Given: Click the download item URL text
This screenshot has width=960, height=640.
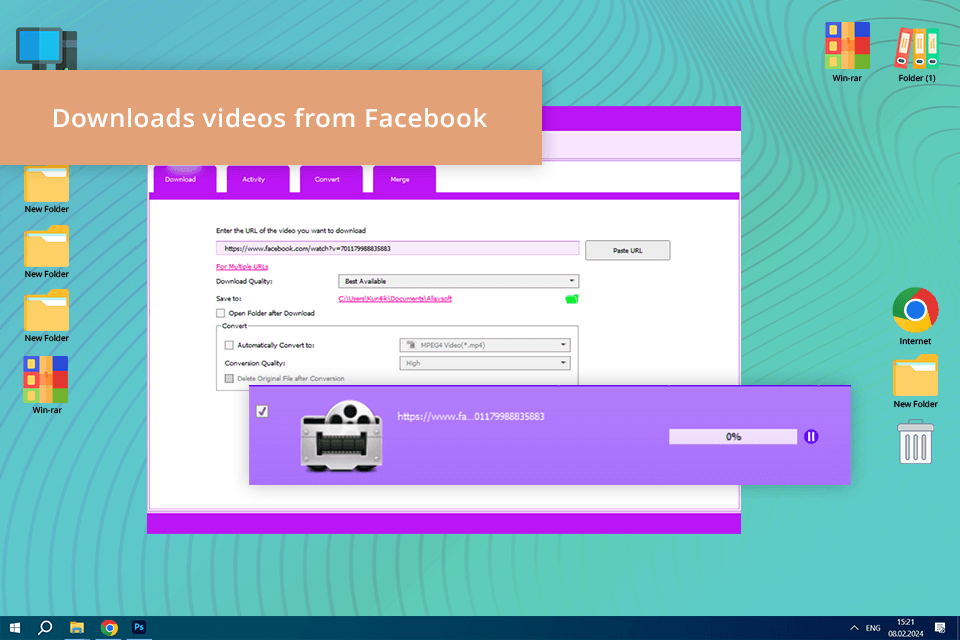Looking at the screenshot, I should (x=471, y=416).
